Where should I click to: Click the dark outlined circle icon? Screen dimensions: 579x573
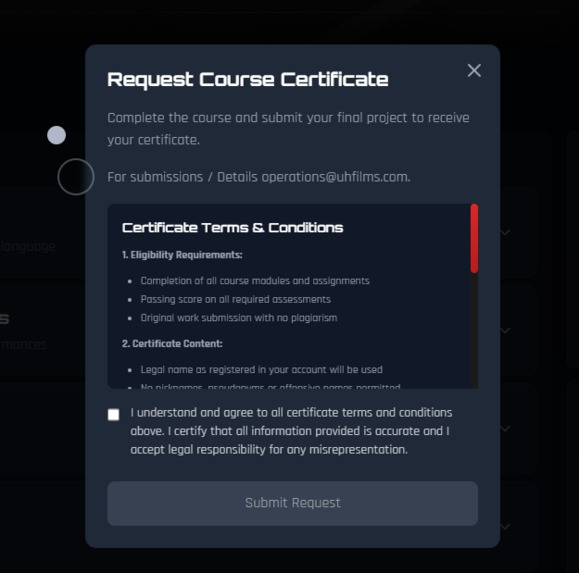[x=76, y=177]
